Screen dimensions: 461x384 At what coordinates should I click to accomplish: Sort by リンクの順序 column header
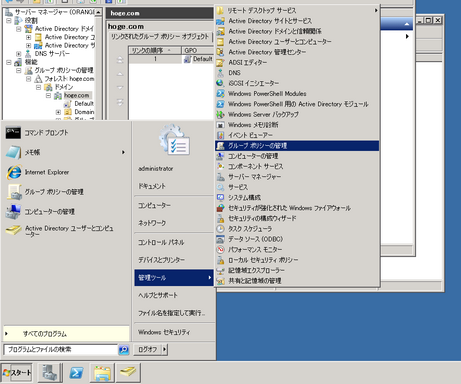pos(155,50)
